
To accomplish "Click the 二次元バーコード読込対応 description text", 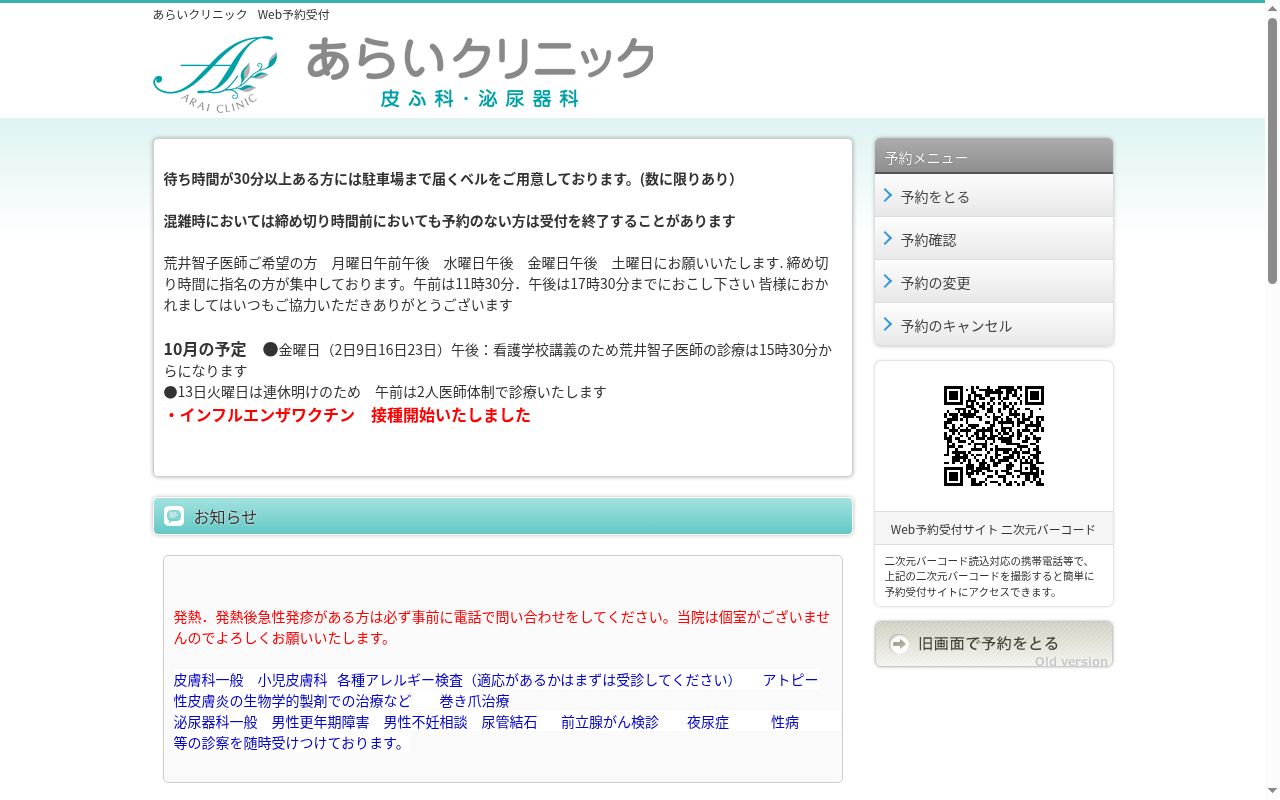I will [989, 576].
